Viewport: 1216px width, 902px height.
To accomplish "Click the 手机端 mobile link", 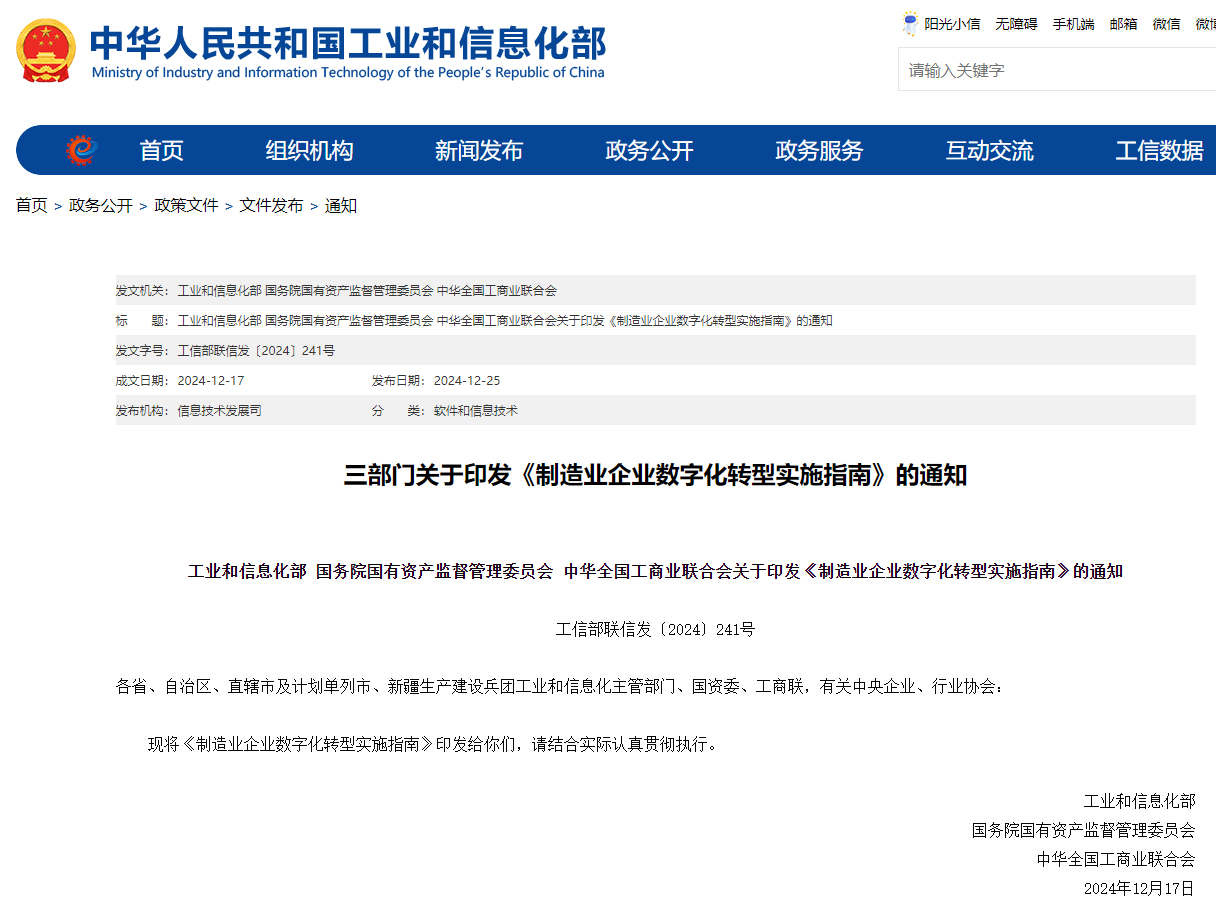I will pos(1073,24).
